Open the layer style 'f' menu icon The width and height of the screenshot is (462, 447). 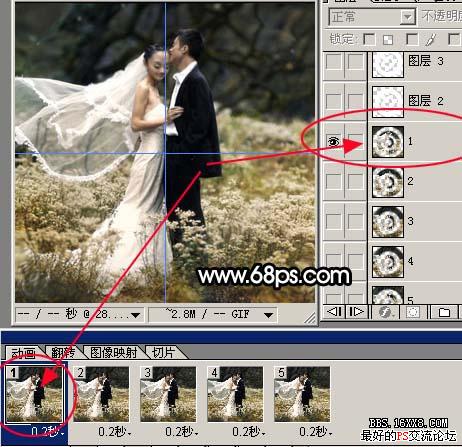[386, 312]
